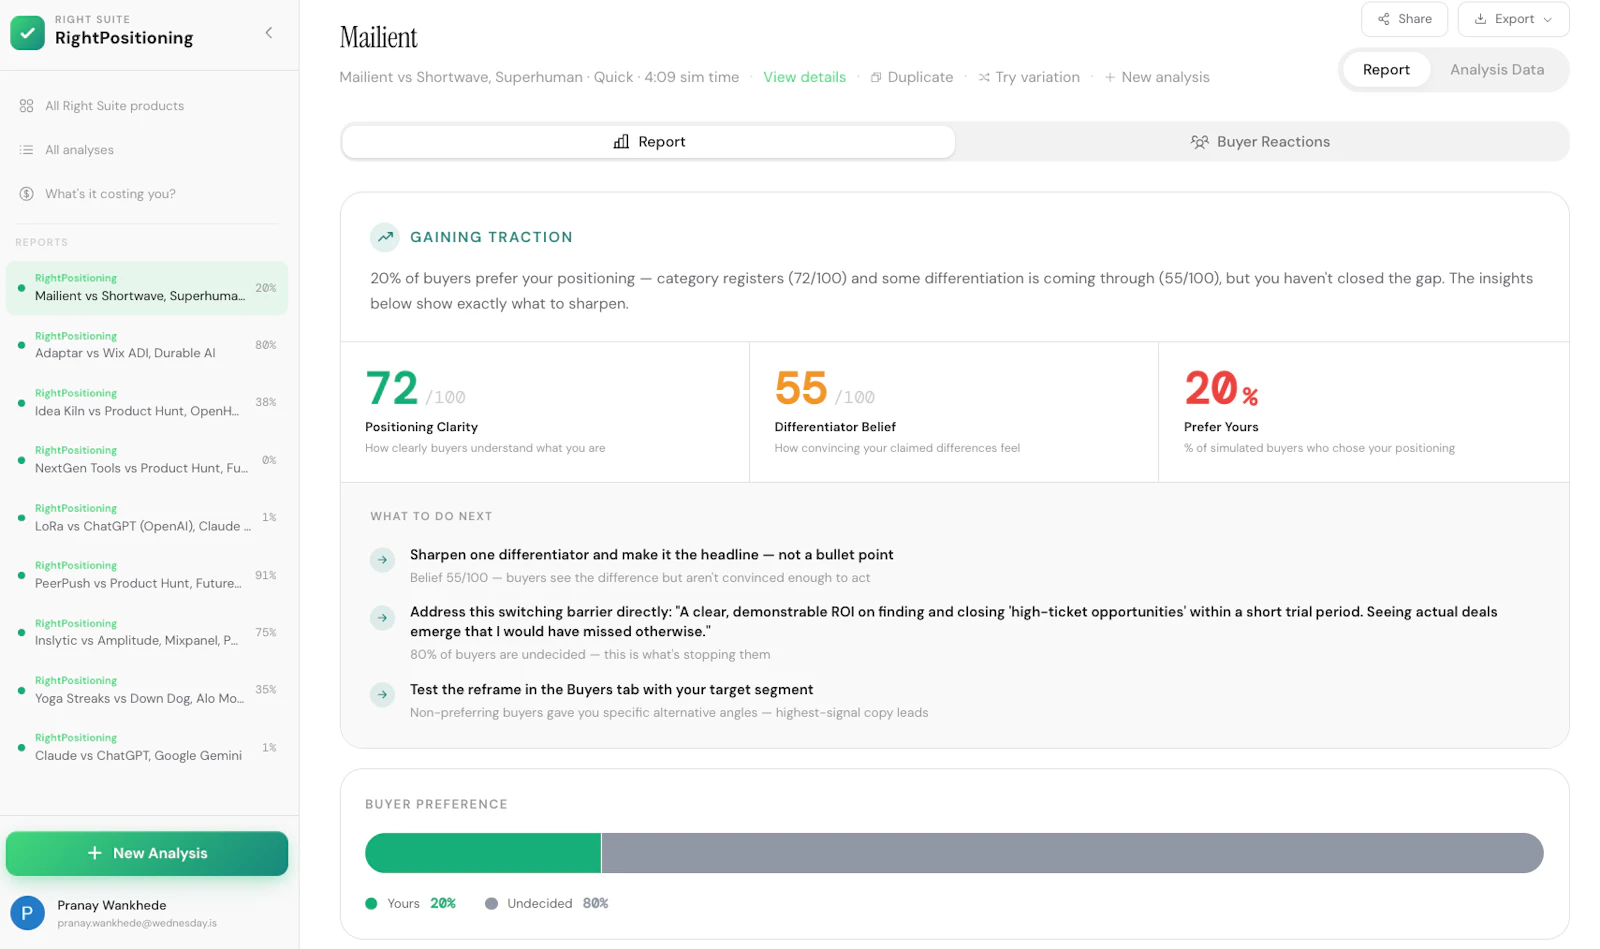Click the 80% score on Adaptar row
Screen dimensions: 1600x949
(x=266, y=345)
